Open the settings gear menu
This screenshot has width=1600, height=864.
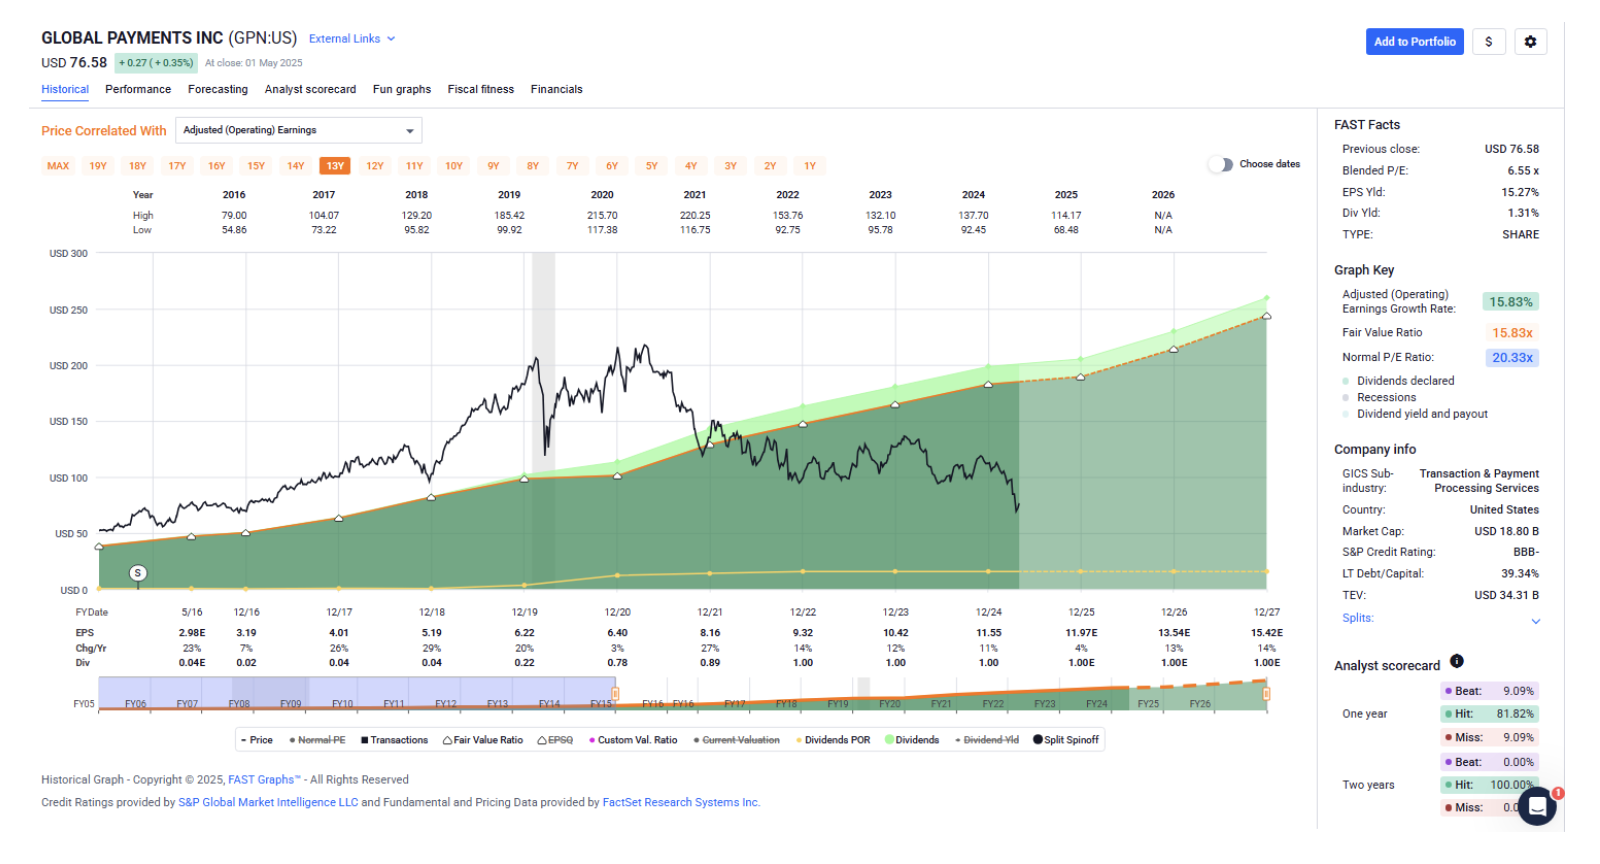point(1530,42)
